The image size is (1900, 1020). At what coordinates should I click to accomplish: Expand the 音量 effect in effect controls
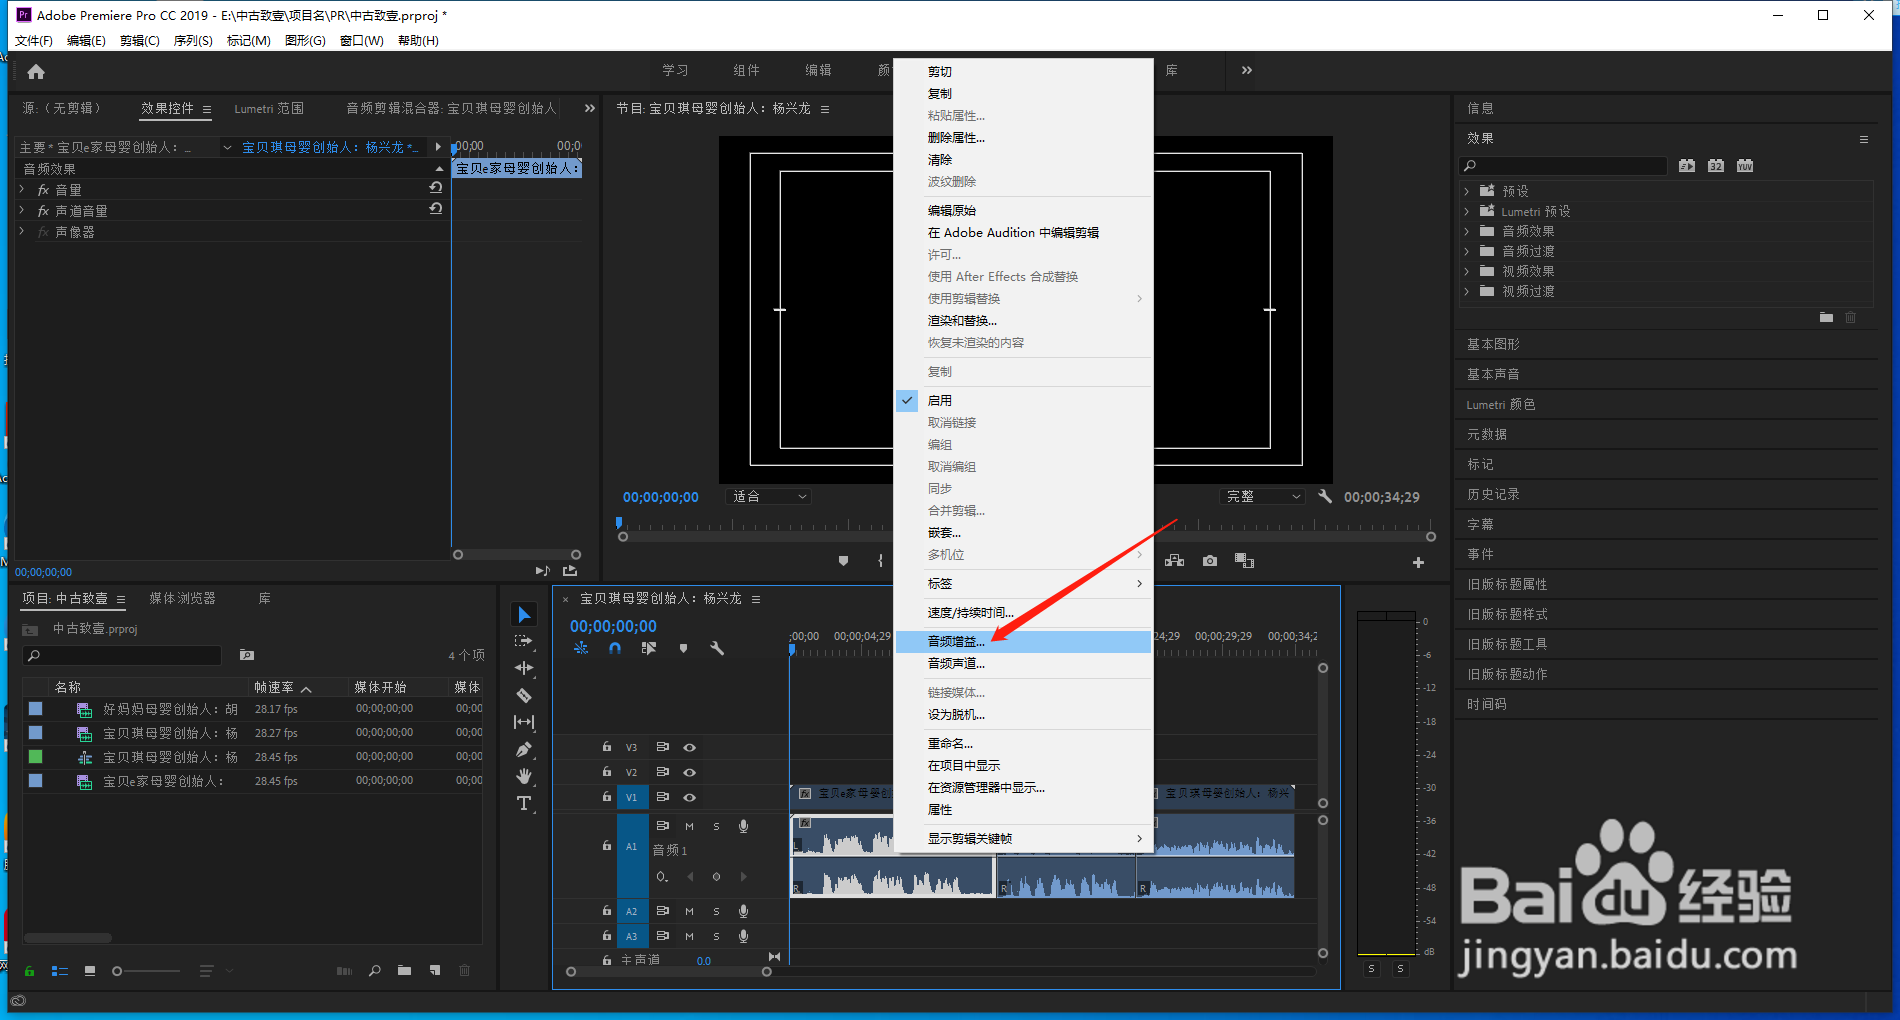point(22,189)
